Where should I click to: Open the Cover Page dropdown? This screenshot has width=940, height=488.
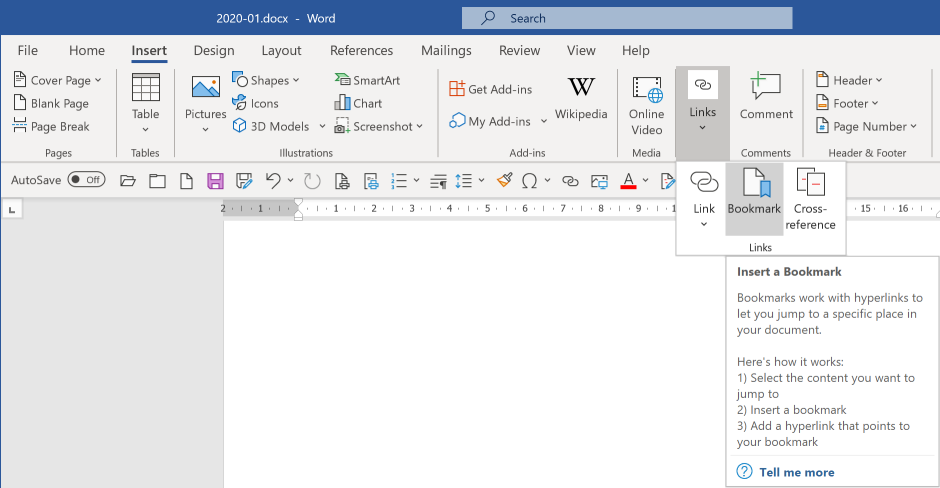click(58, 80)
